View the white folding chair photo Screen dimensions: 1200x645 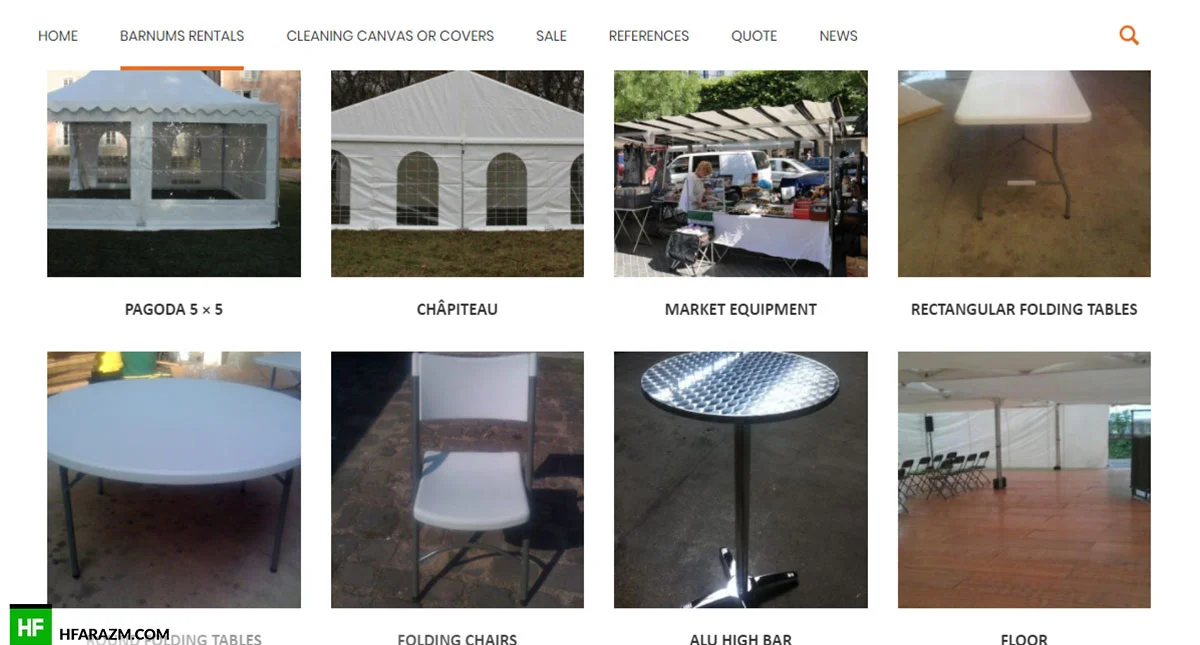point(457,480)
